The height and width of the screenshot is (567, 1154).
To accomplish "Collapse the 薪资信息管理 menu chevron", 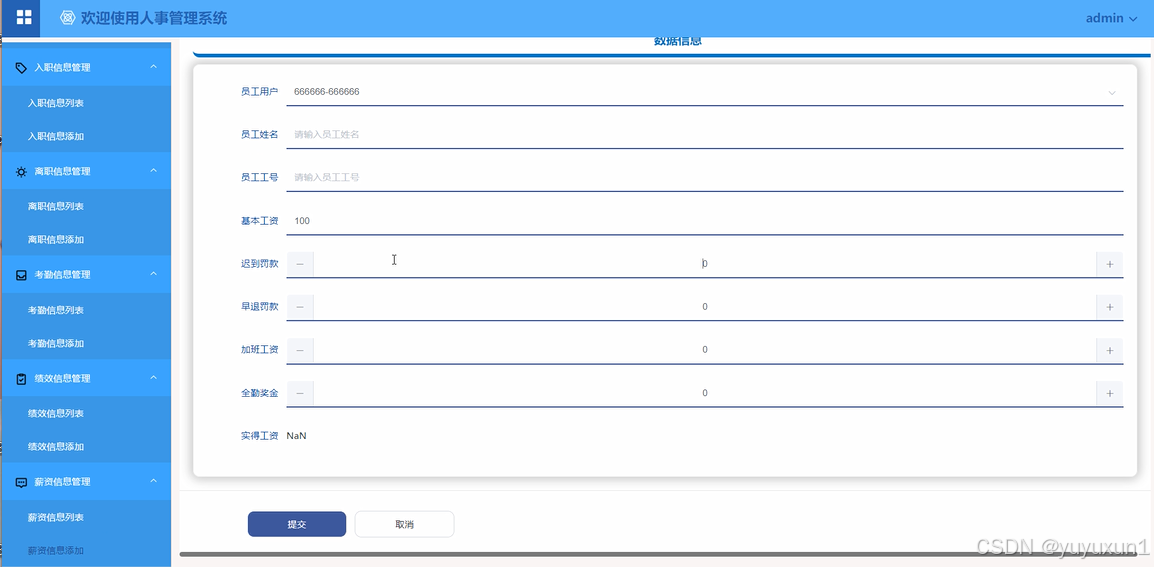I will click(x=154, y=482).
